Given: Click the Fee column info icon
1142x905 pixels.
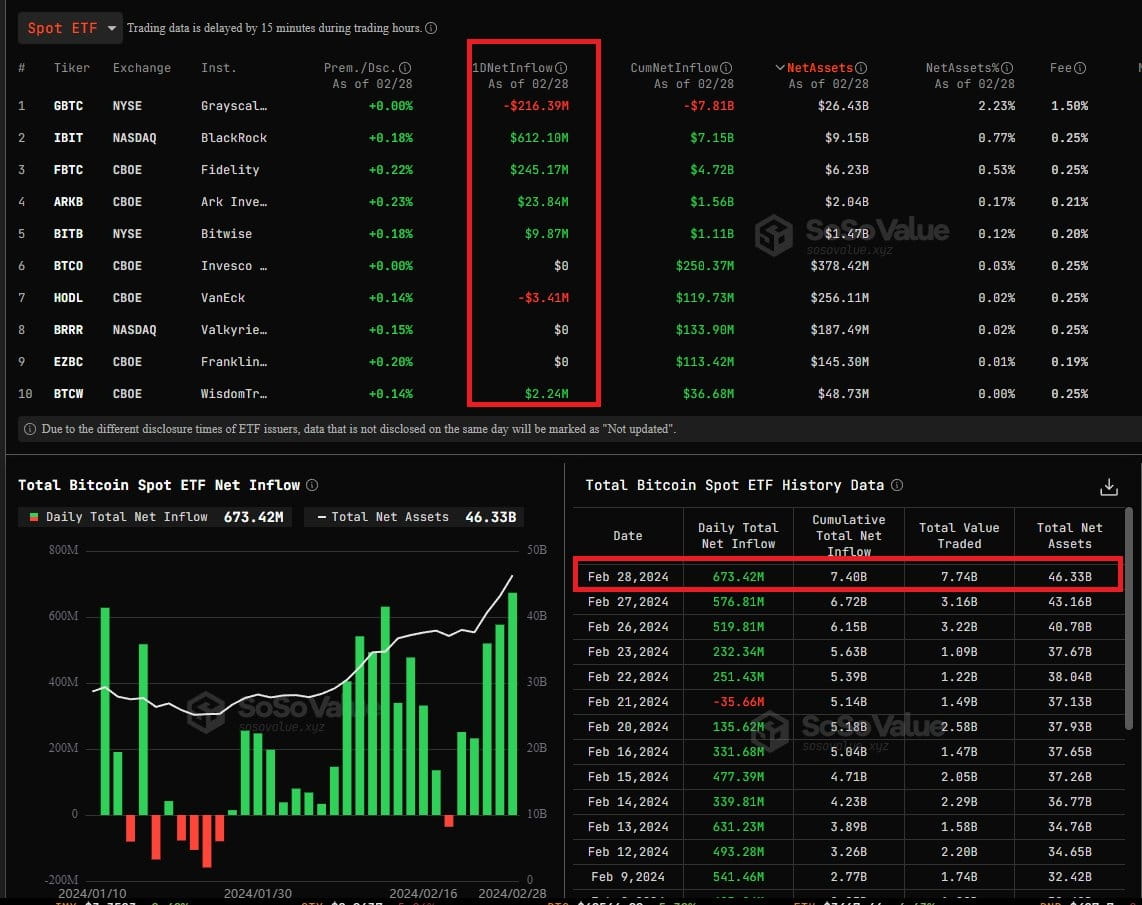Looking at the screenshot, I should coord(1081,67).
